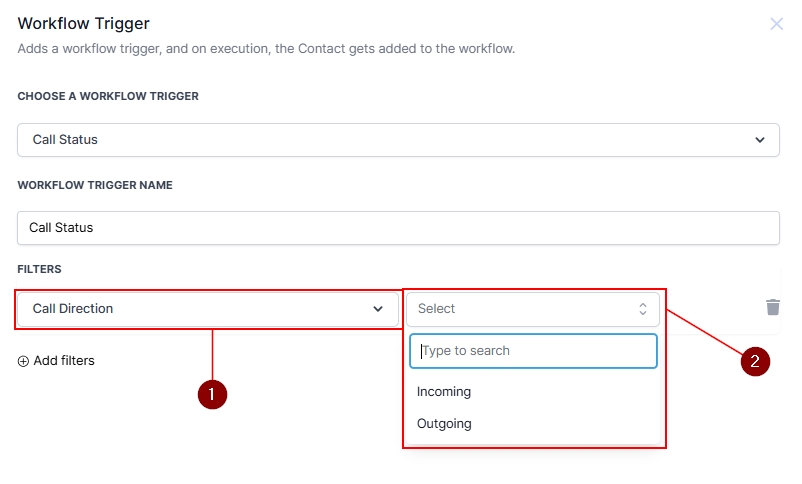
Task: Click the FILTERS section label
Action: pyautogui.click(x=39, y=269)
